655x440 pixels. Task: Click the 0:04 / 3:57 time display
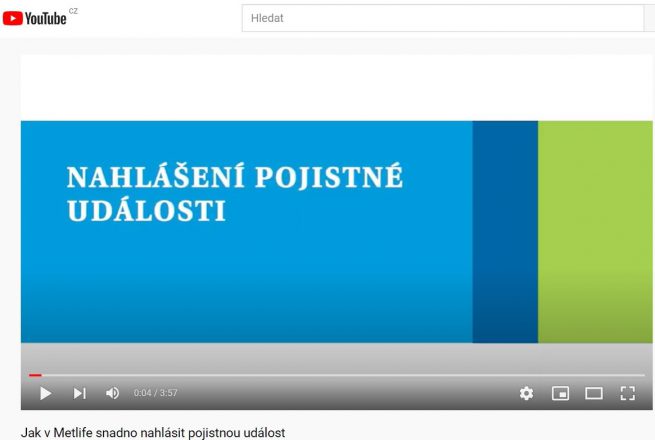pos(155,393)
